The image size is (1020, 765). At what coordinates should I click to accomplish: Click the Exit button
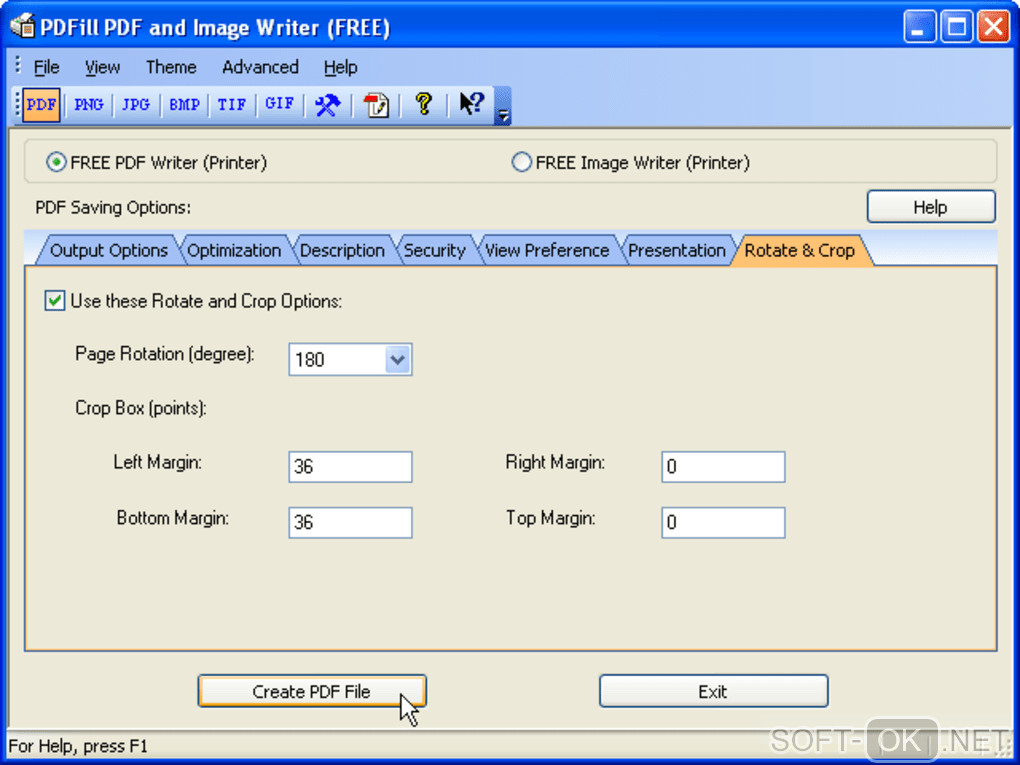click(713, 691)
